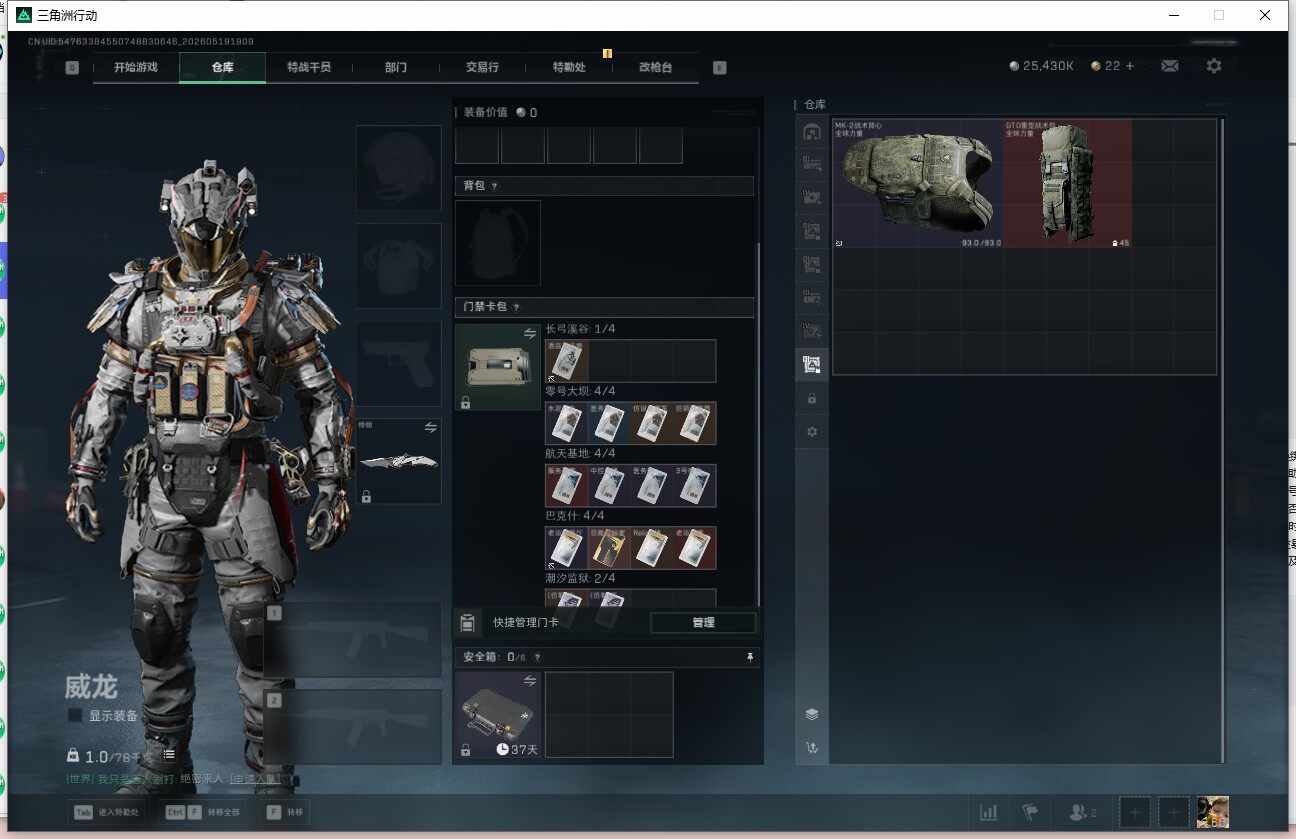This screenshot has width=1296, height=839.
Task: Open the player avatar in the bottom bar
Action: (1213, 813)
